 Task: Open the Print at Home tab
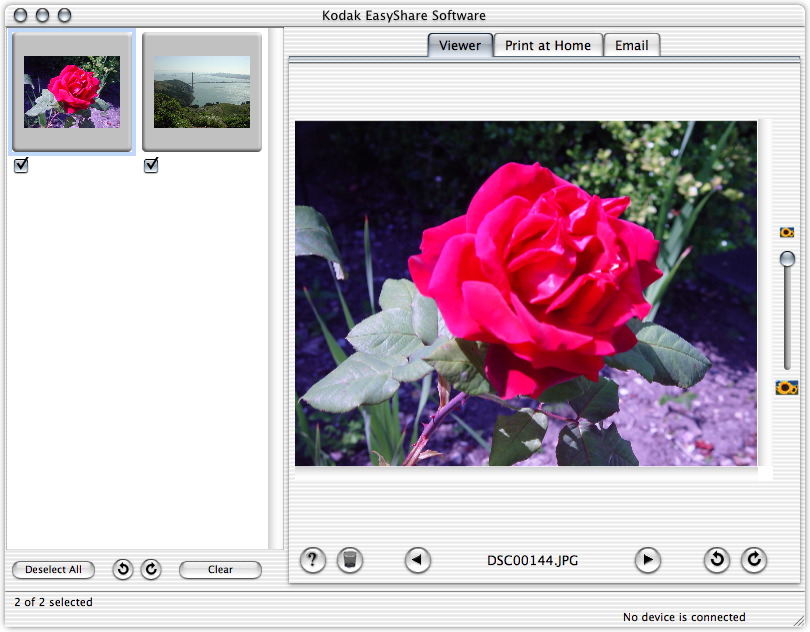pyautogui.click(x=548, y=45)
